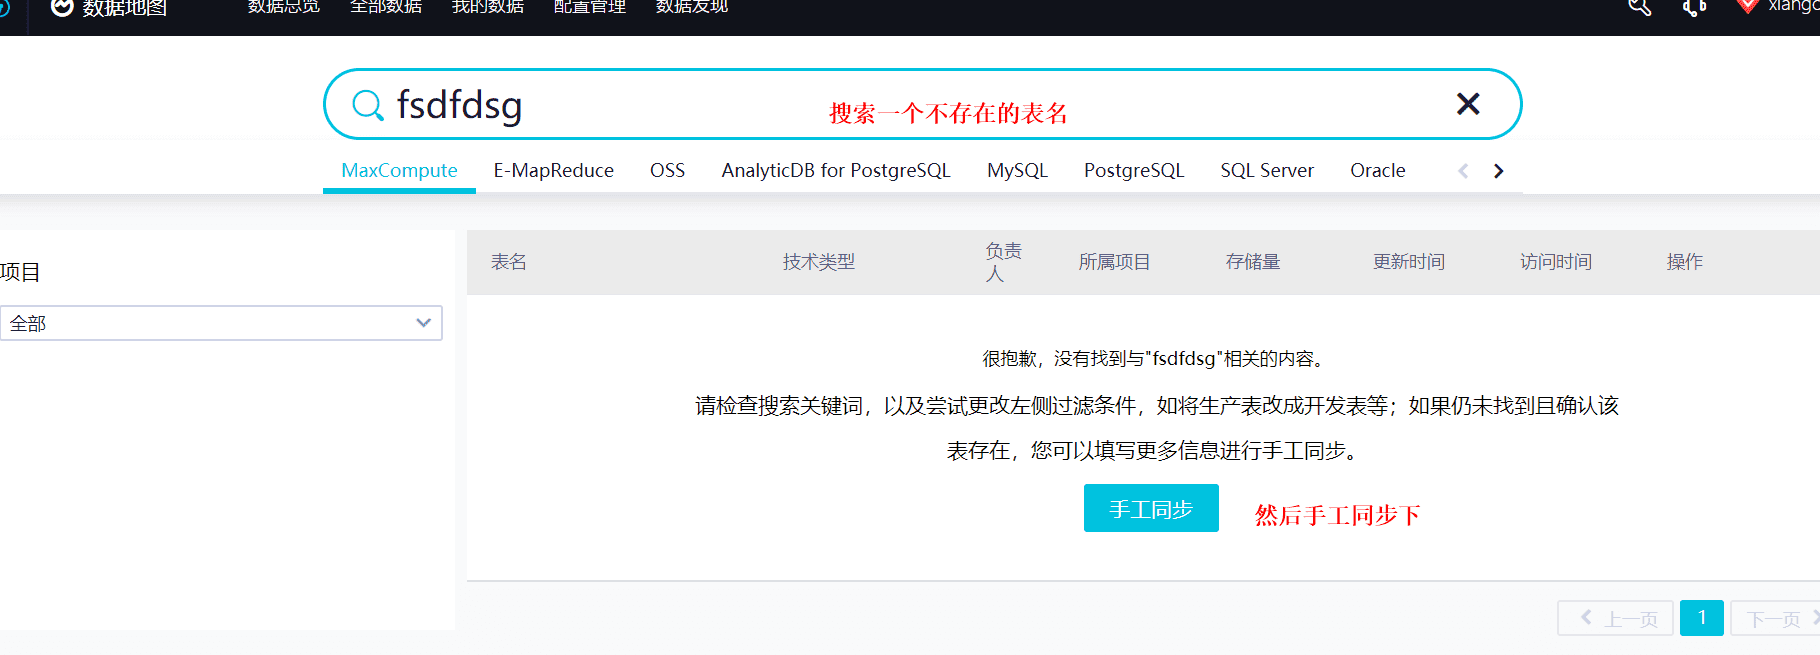Open 我的数据 in top navigation
This screenshot has height=655, width=1820.
pyautogui.click(x=488, y=6)
